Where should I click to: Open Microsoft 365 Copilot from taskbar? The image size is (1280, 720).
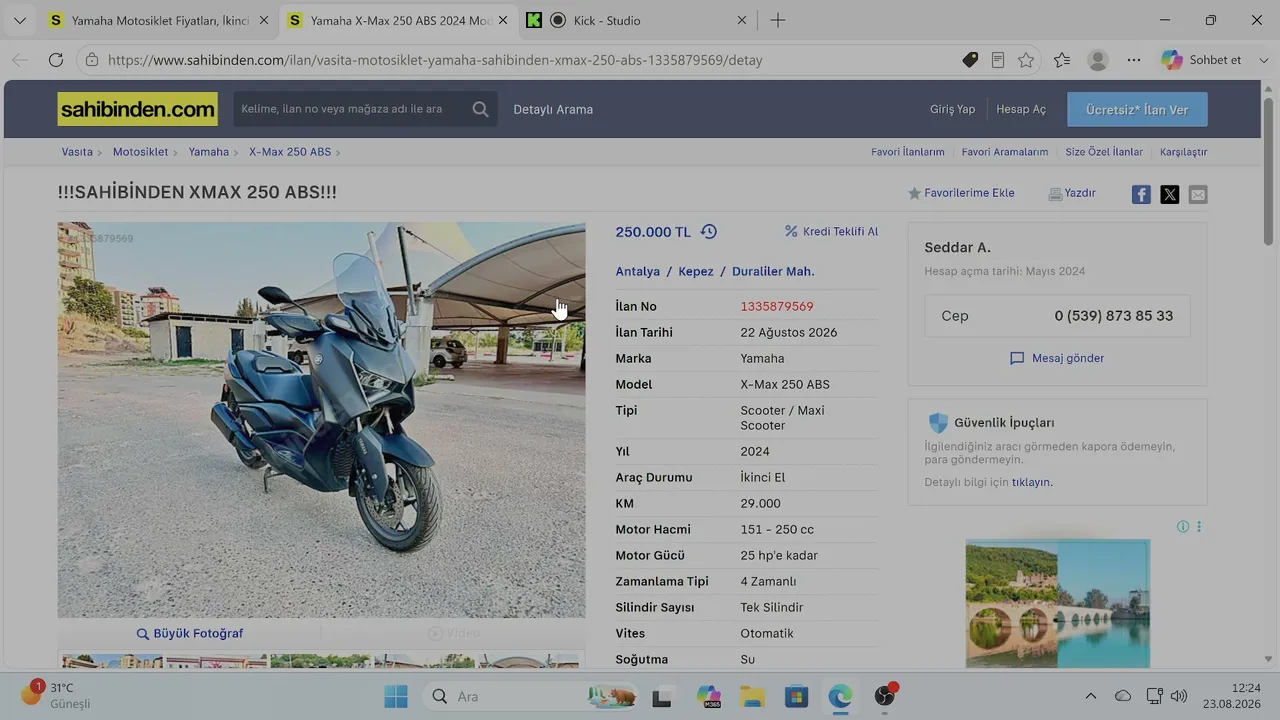[x=709, y=696]
